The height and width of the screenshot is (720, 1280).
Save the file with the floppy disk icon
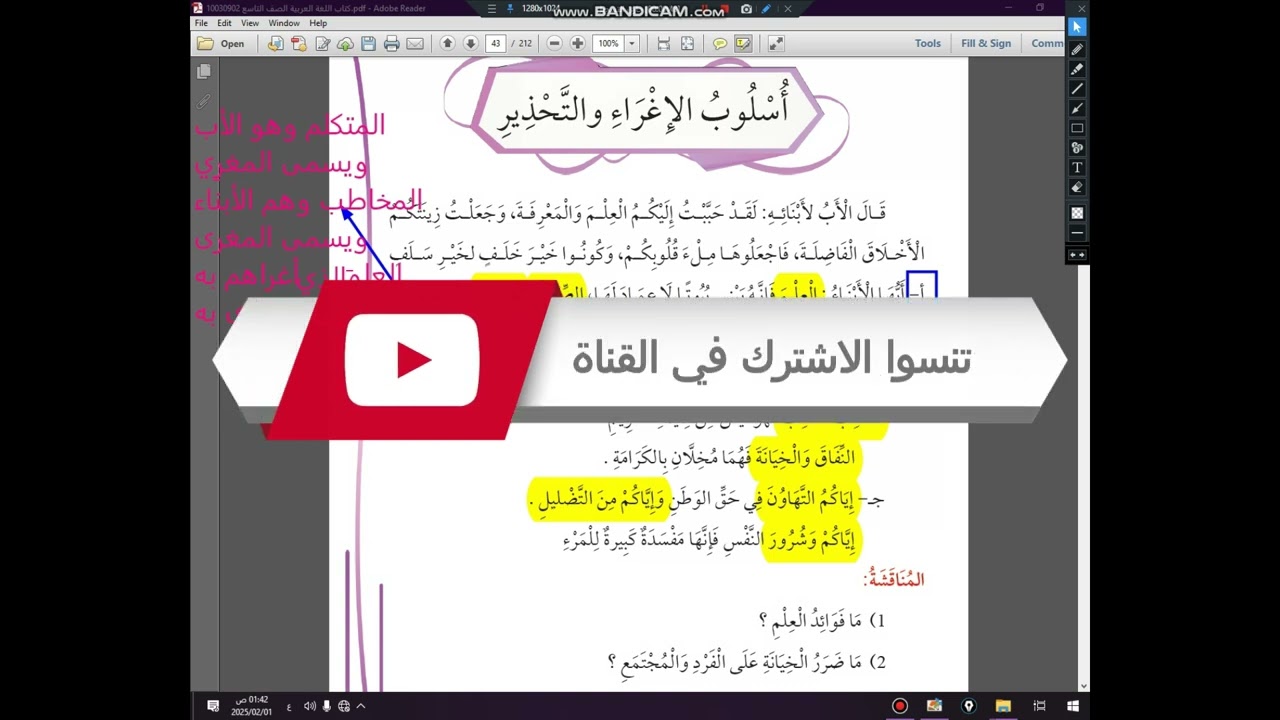point(368,43)
